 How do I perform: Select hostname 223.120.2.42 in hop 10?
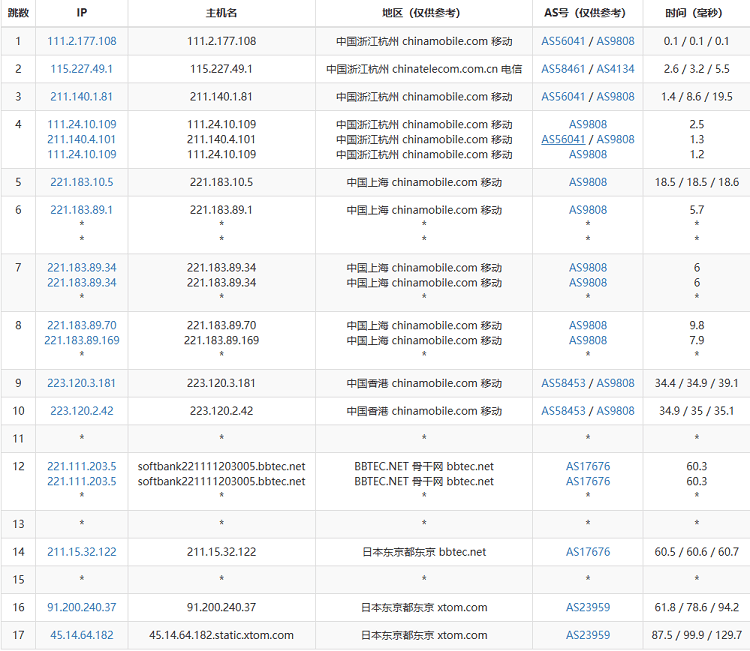(221, 411)
